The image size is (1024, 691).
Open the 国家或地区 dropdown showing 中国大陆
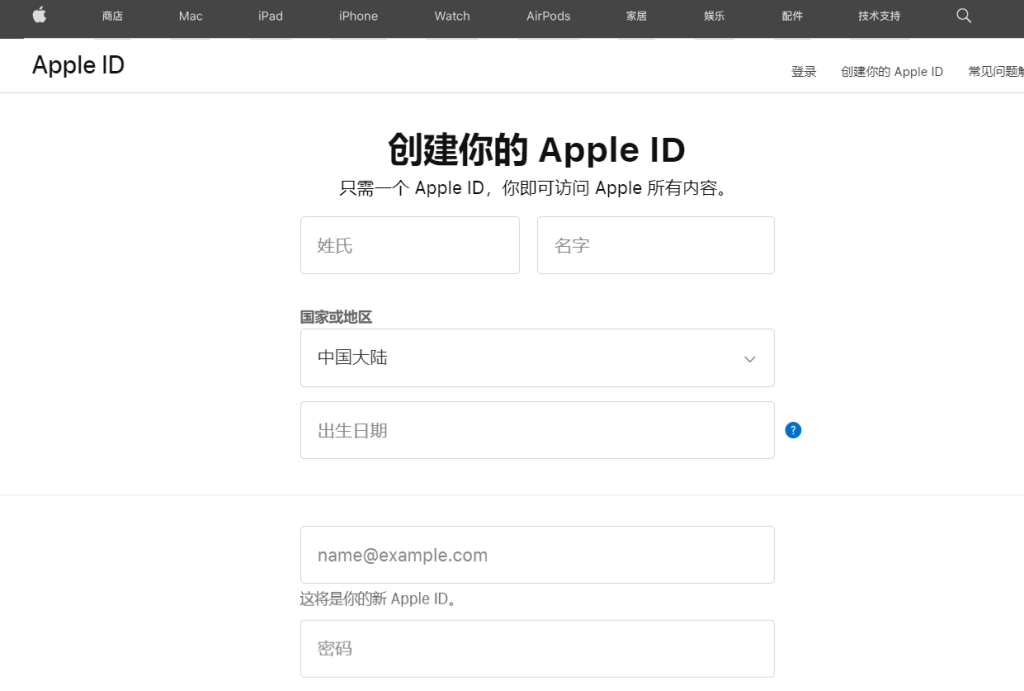point(537,357)
